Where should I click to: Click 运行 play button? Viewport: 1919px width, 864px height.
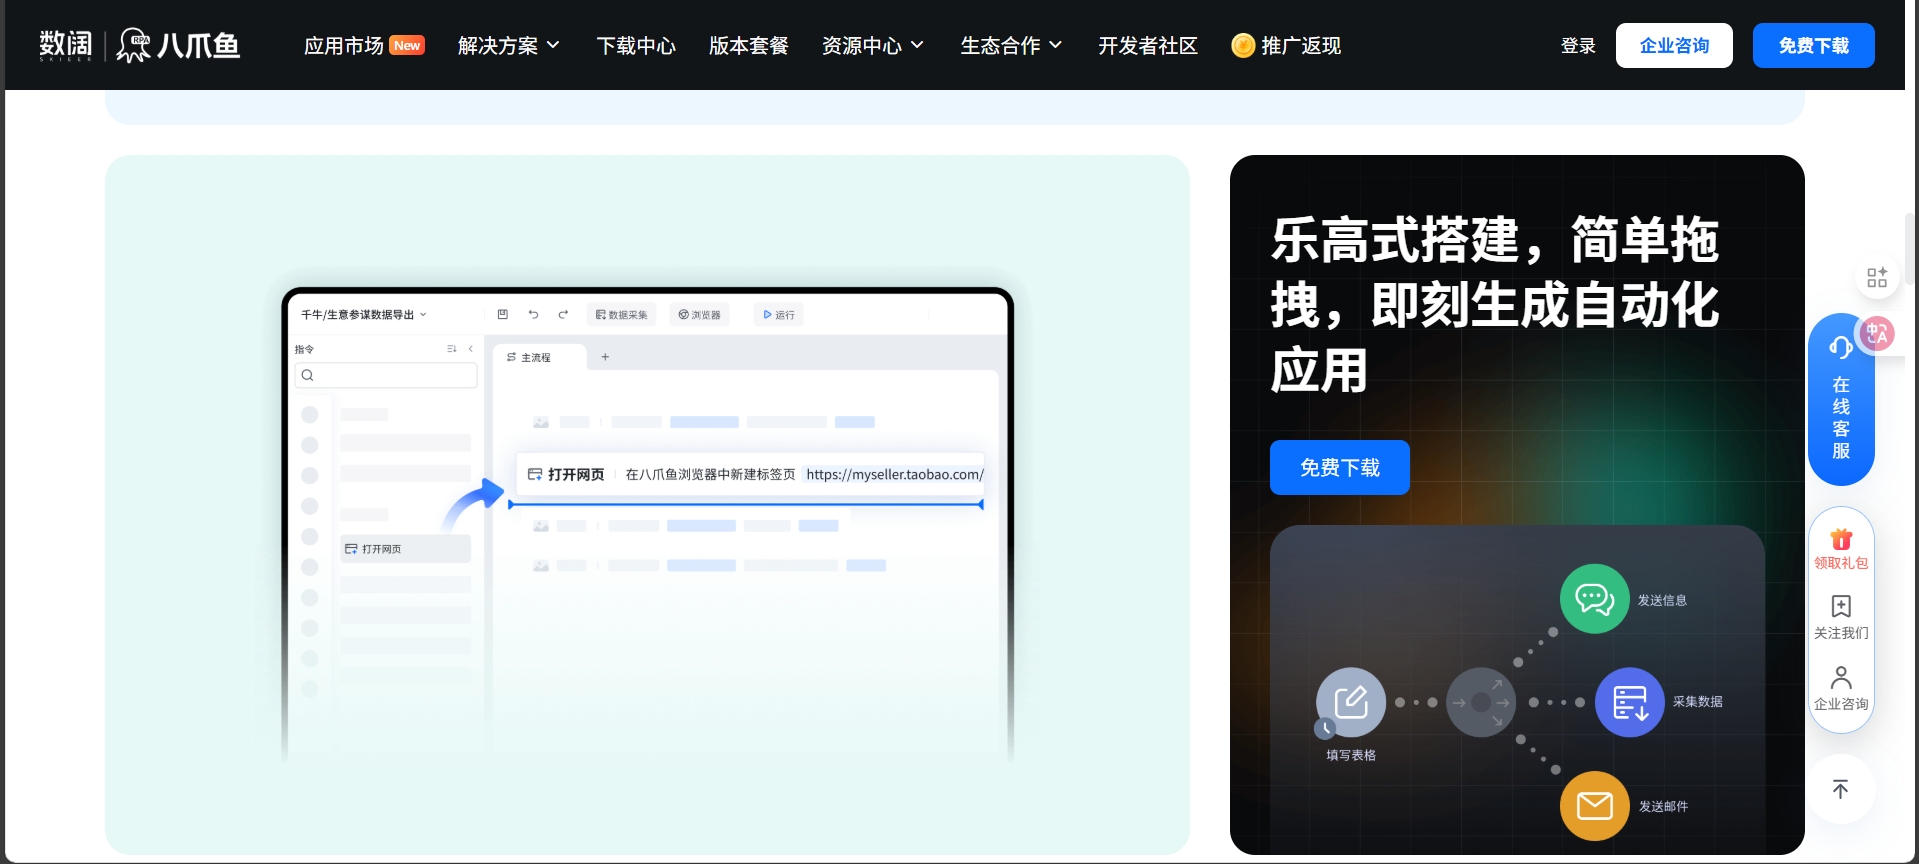tap(778, 314)
